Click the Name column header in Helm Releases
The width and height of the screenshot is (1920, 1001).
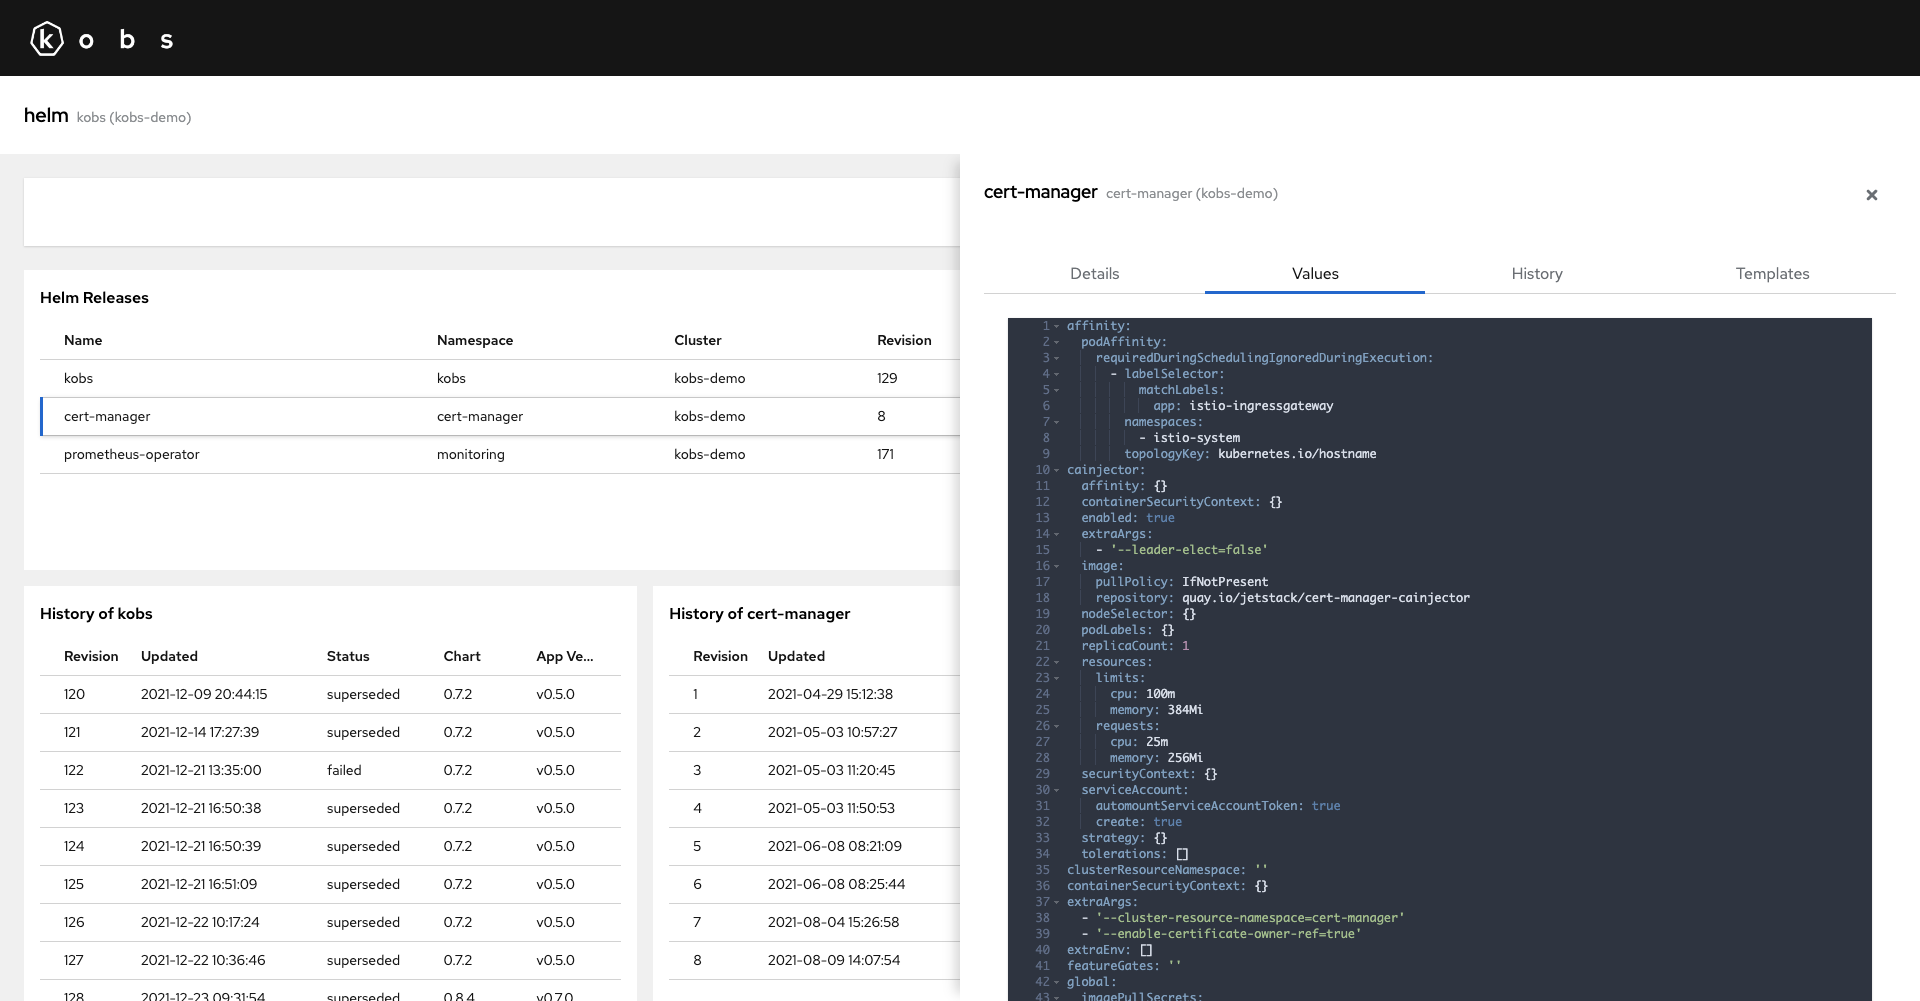coord(83,341)
